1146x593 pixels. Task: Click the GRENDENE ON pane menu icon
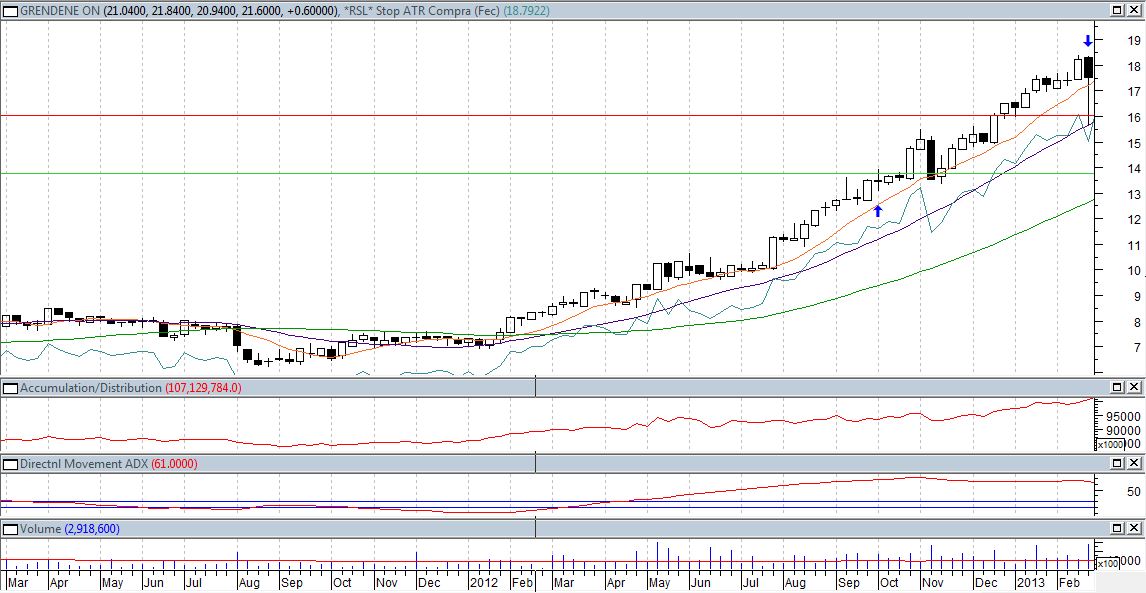point(9,9)
